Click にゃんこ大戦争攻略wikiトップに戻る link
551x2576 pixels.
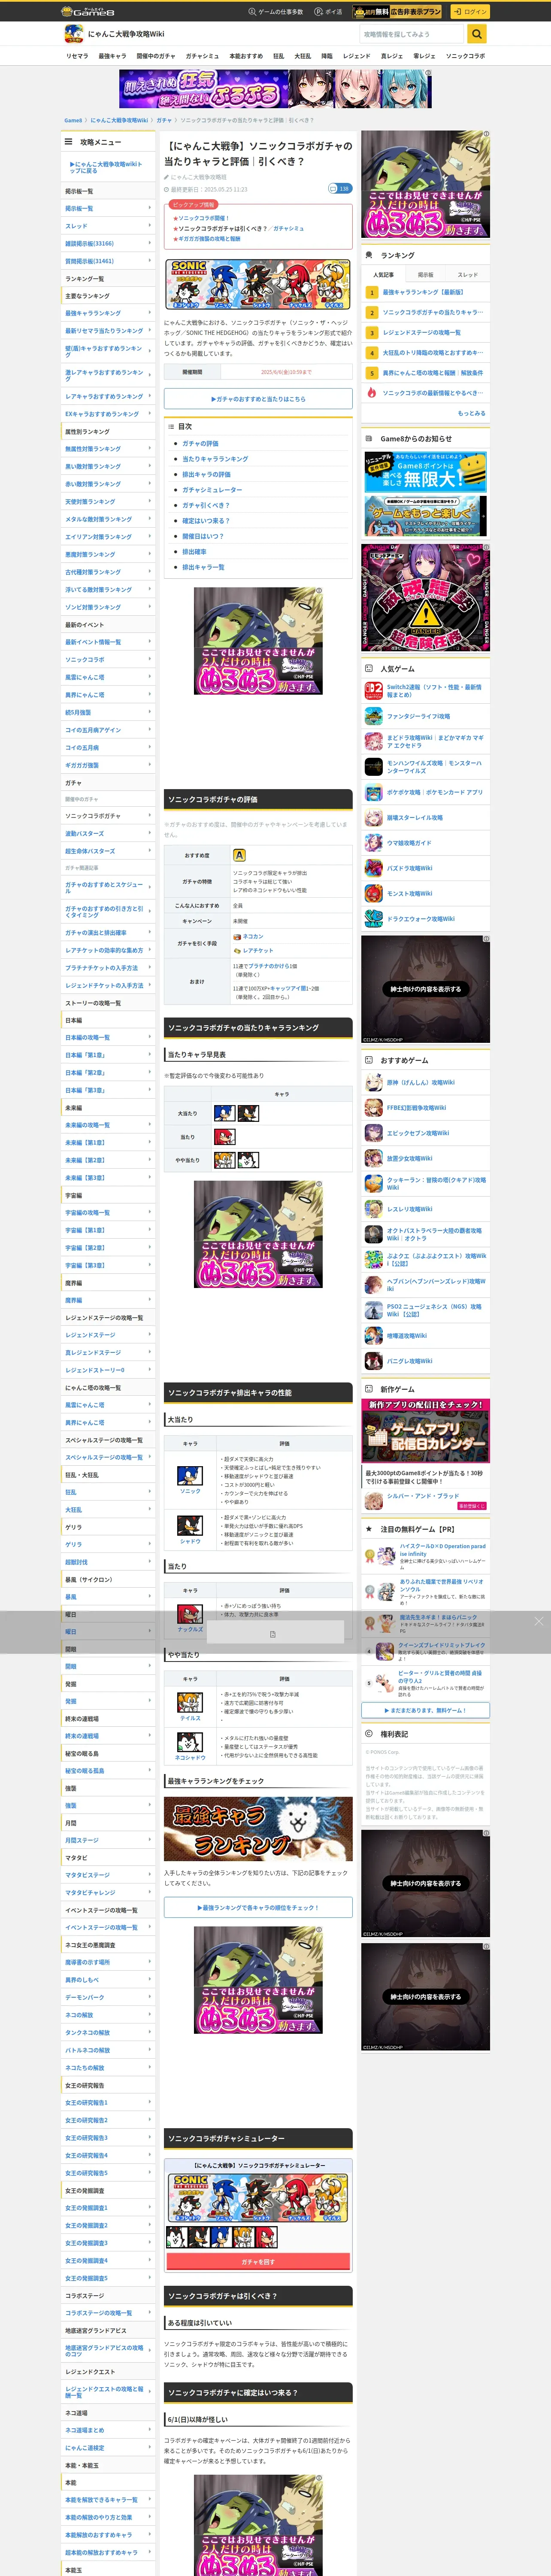click(x=106, y=167)
